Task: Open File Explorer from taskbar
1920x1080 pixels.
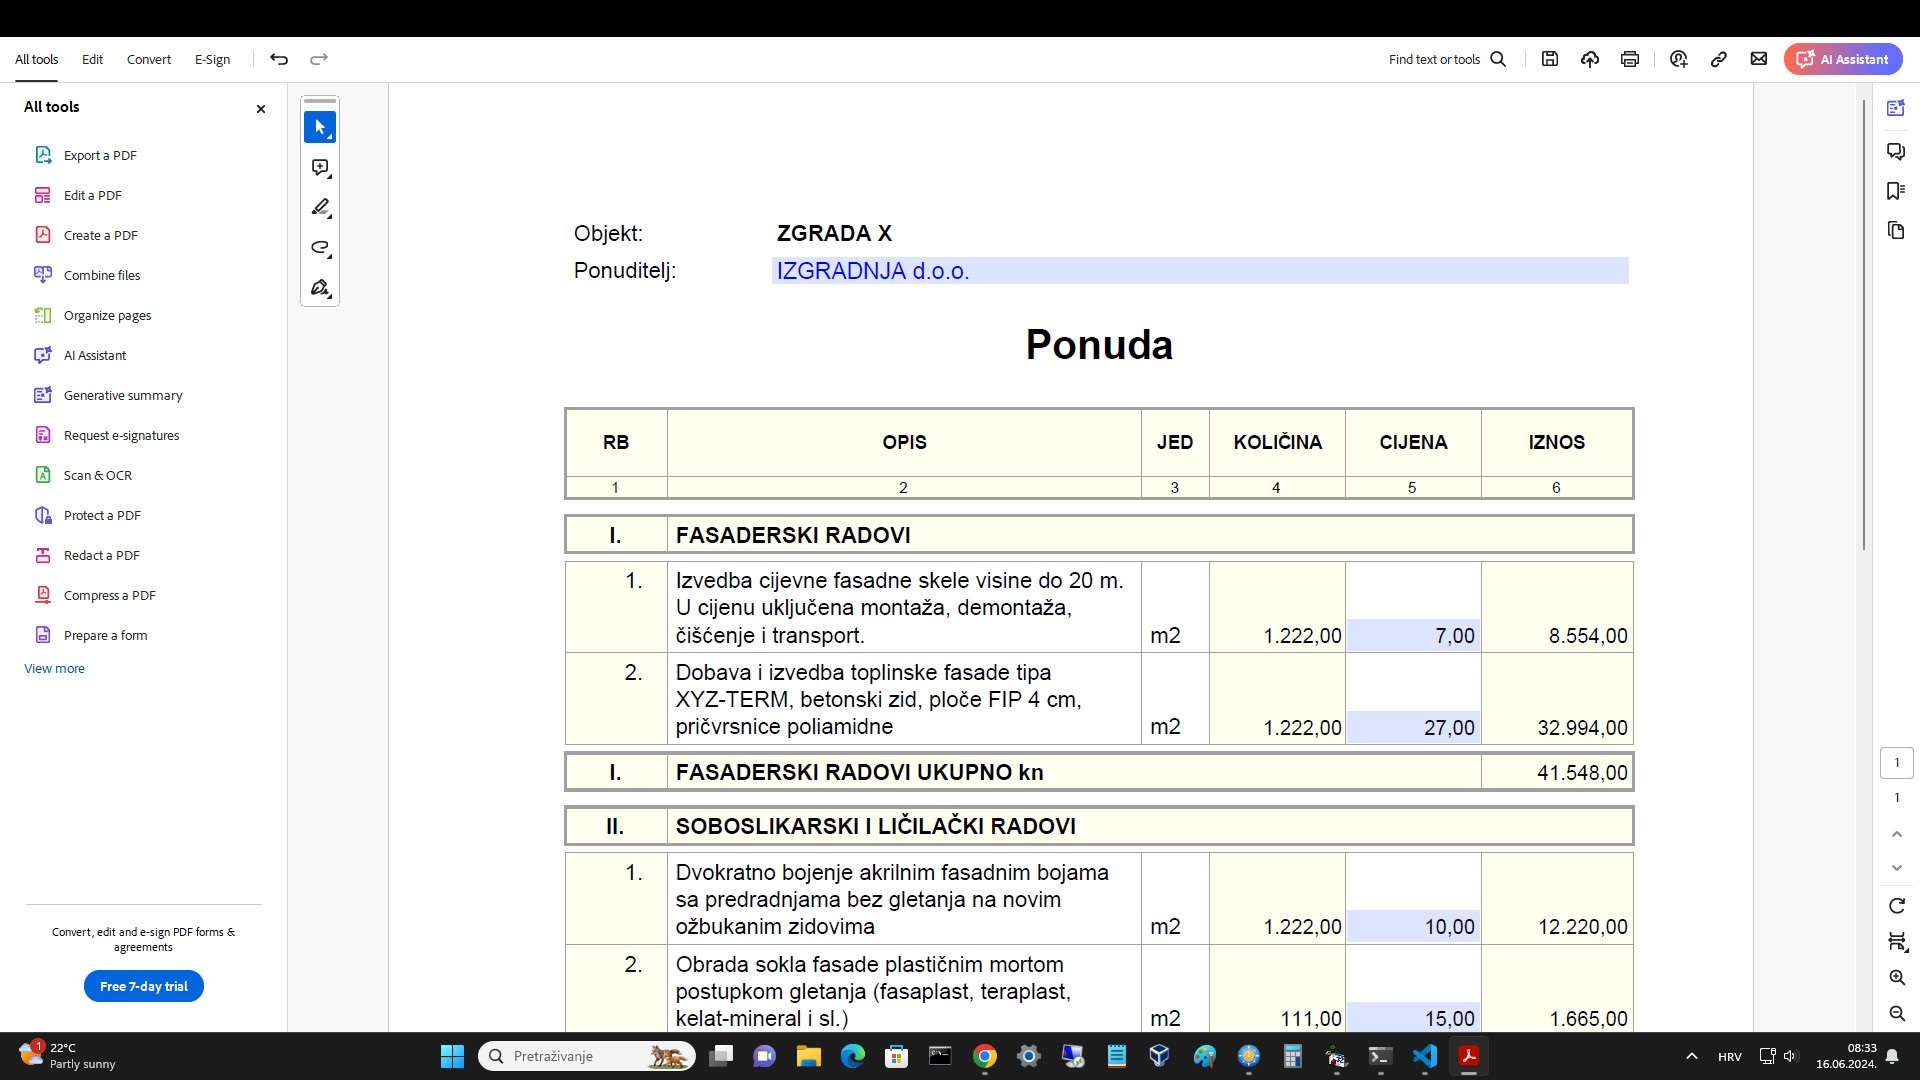Action: pos(809,1056)
